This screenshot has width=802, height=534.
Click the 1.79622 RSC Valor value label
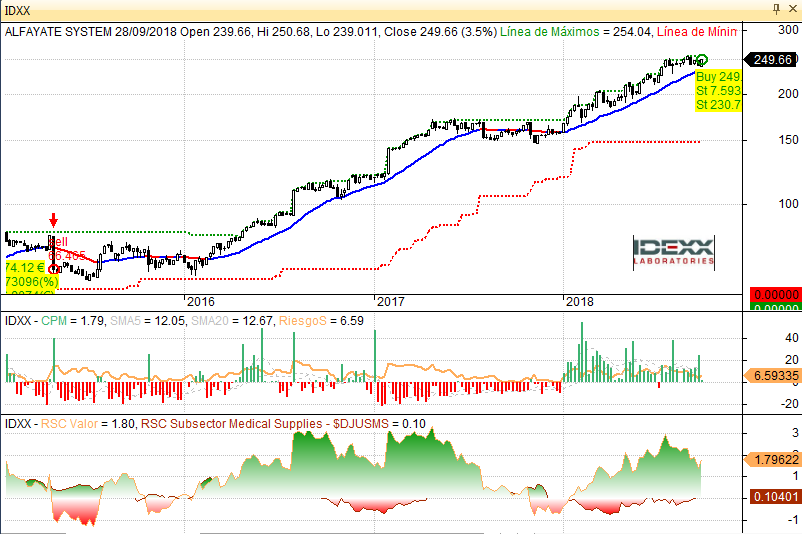click(772, 459)
